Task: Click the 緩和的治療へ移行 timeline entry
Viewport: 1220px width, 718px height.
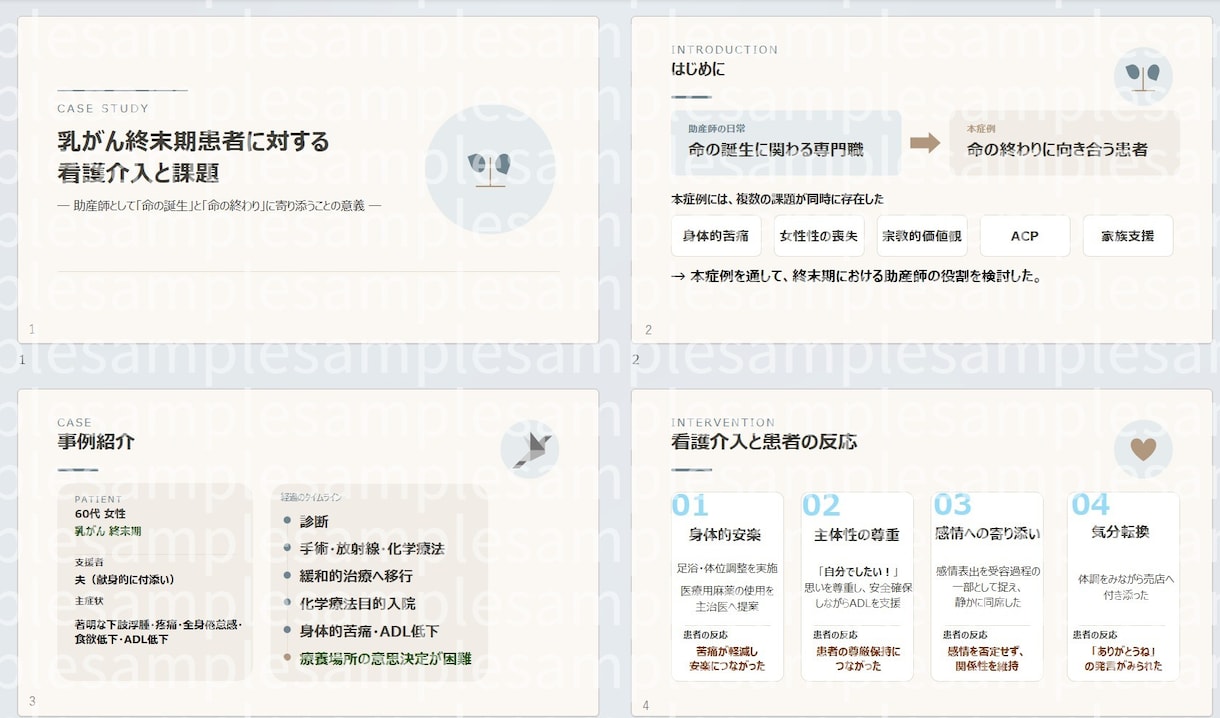Action: 355,576
